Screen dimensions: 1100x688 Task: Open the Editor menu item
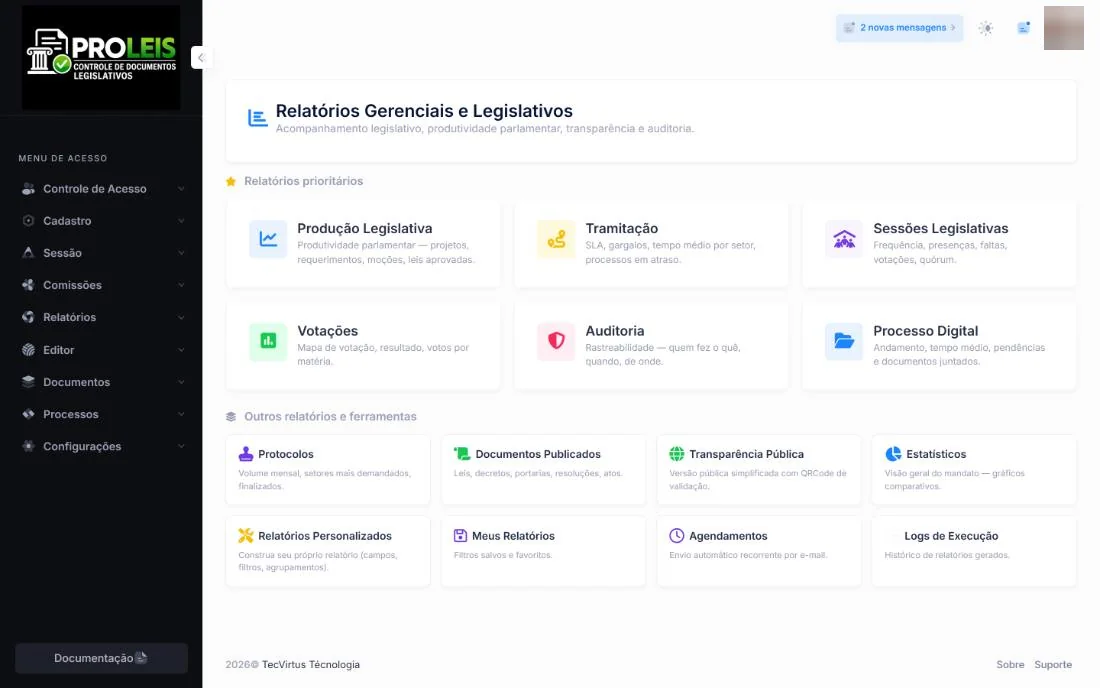click(102, 350)
